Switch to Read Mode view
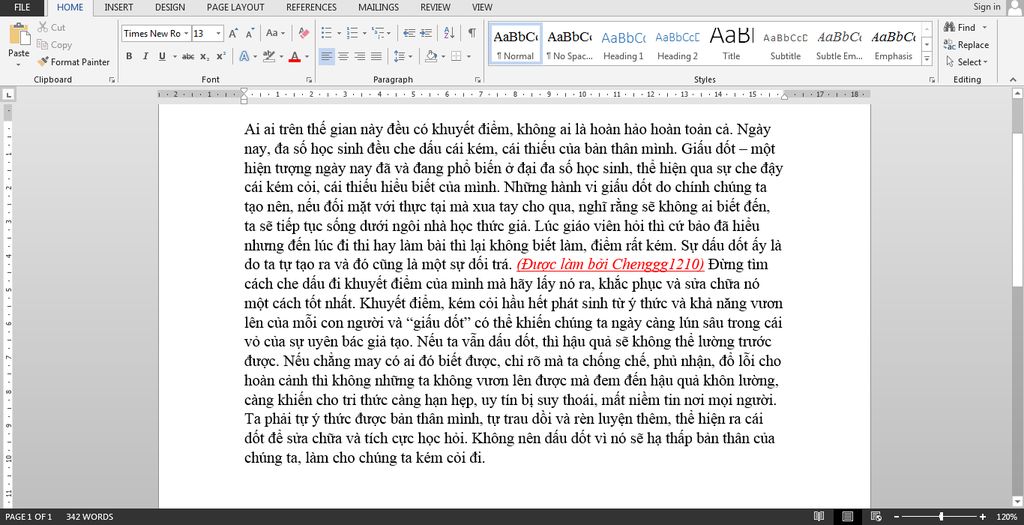The height and width of the screenshot is (525, 1024). click(x=821, y=517)
